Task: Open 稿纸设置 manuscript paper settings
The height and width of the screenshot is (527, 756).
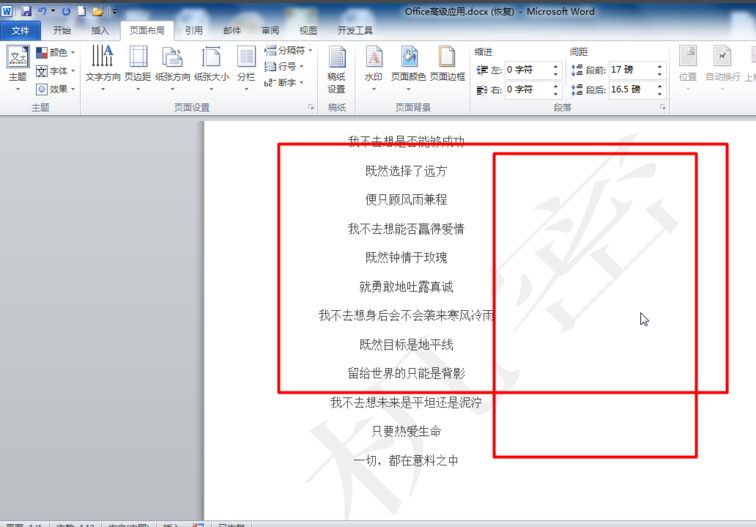Action: coord(337,70)
